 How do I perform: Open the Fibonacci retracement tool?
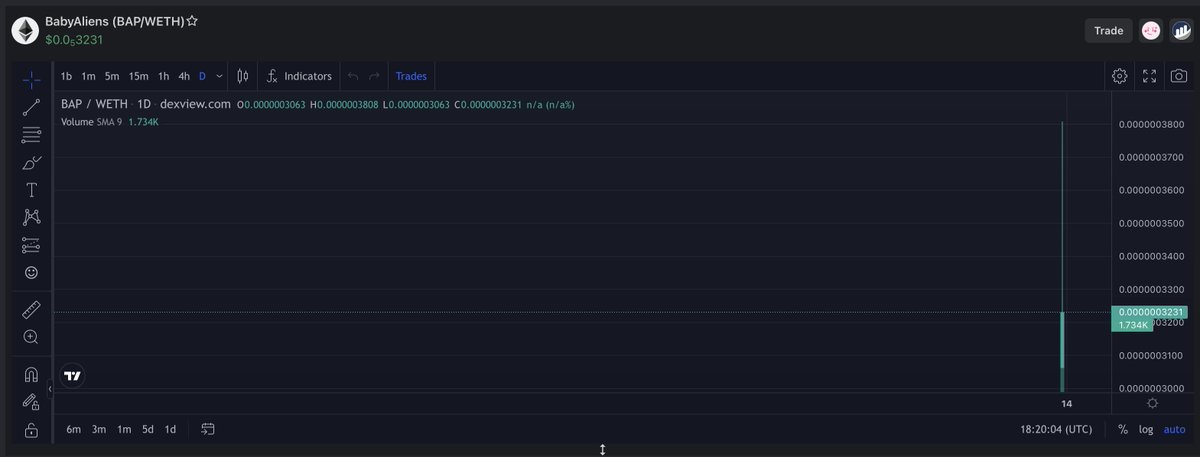point(31,134)
